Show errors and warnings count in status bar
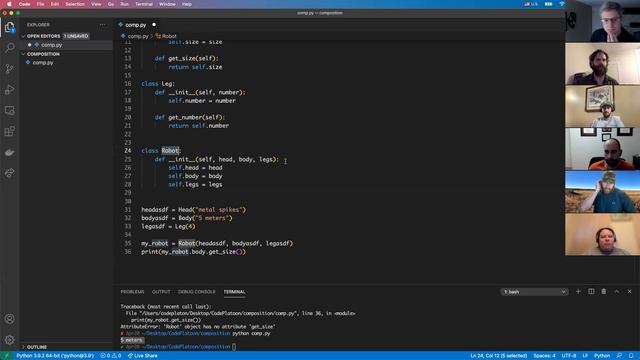 111,356
